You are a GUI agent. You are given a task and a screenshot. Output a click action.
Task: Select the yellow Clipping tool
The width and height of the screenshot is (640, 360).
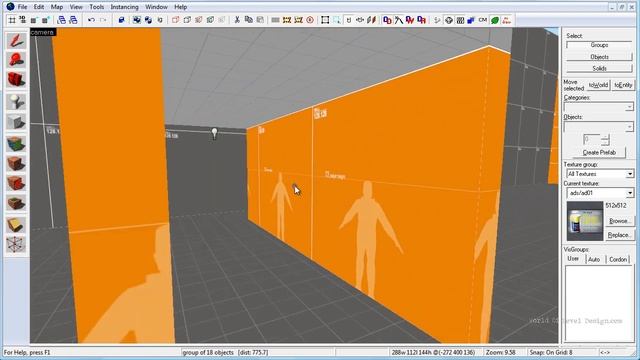point(16,225)
